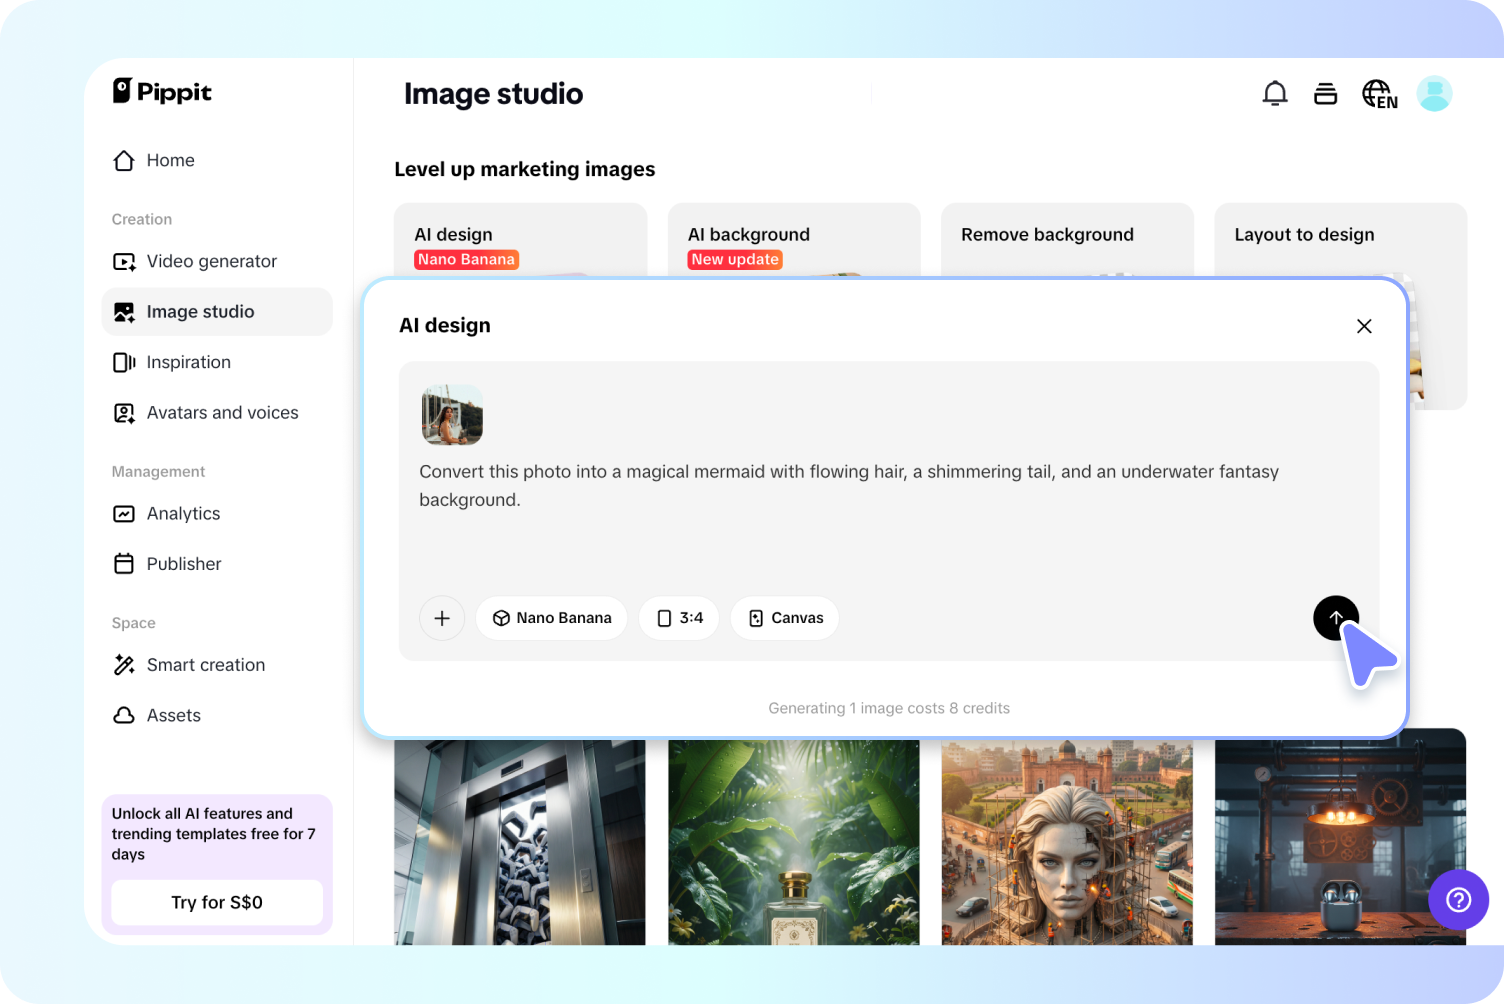The height and width of the screenshot is (1004, 1504).
Task: Change language via EN globe icon
Action: point(1380,94)
